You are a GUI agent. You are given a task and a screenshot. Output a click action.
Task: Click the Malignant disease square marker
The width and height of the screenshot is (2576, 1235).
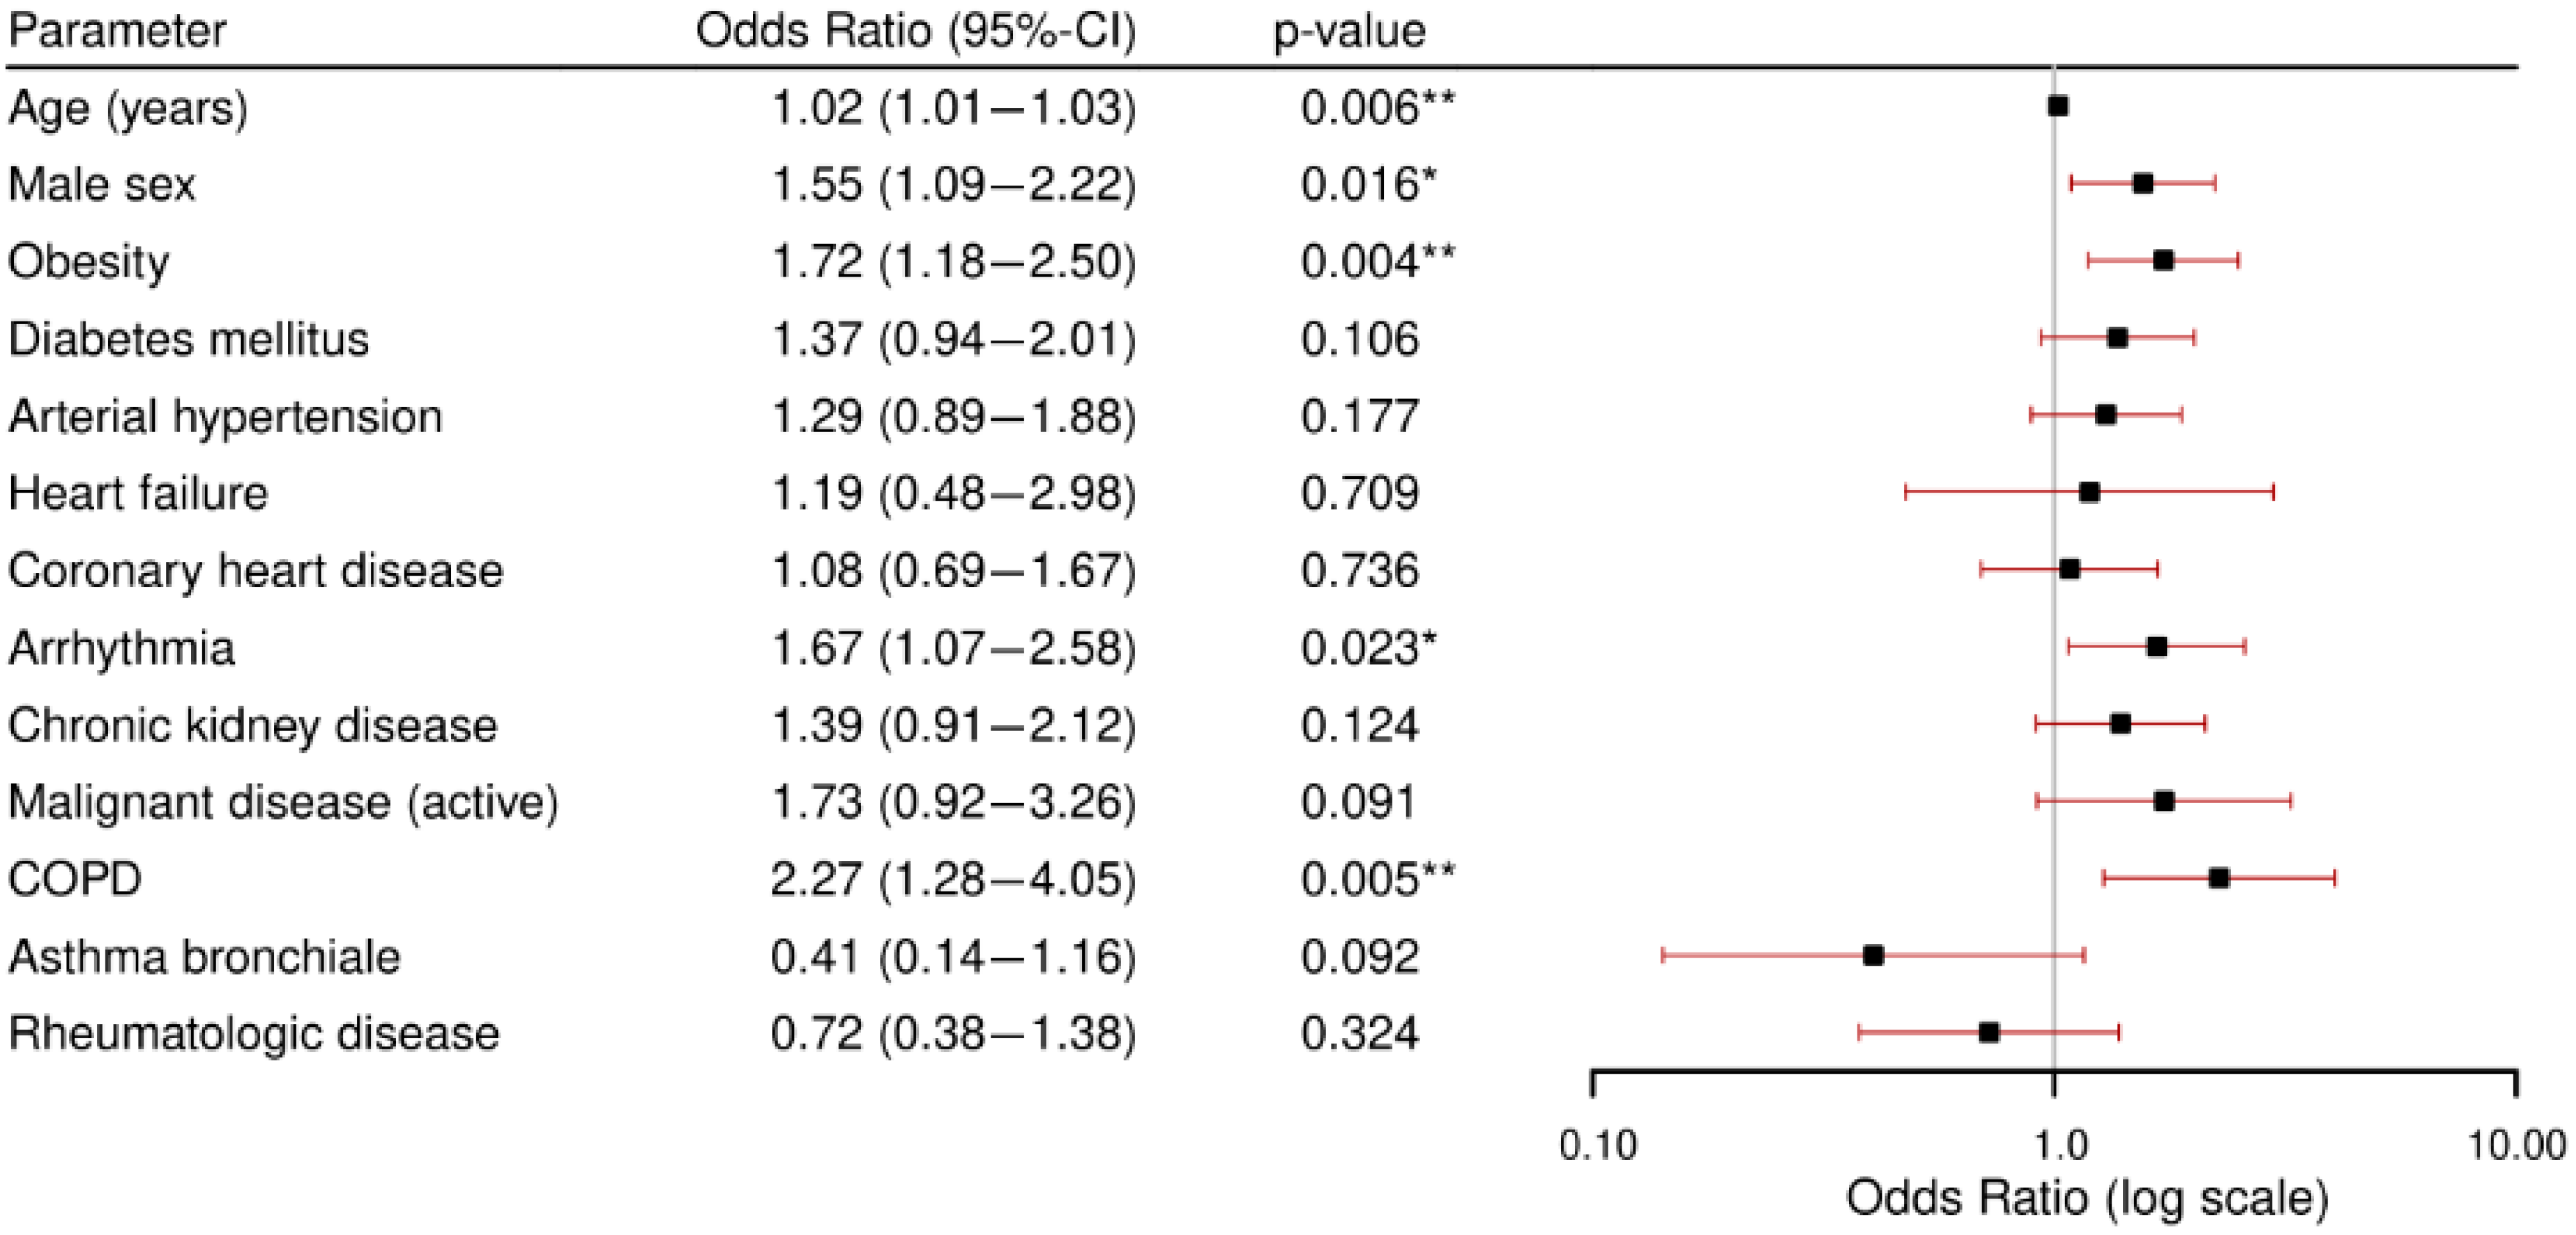click(x=2164, y=800)
